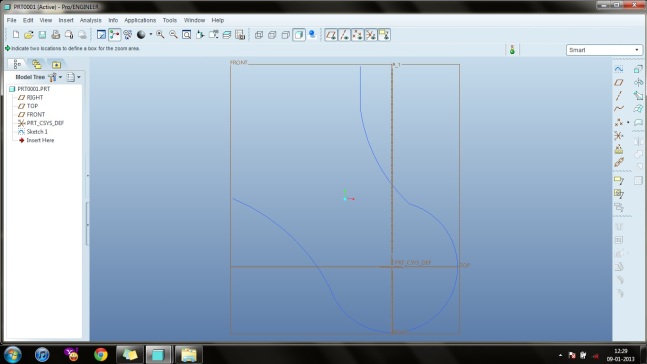Click the stoplight regeneration status icon
The image size is (647, 364).
[512, 50]
